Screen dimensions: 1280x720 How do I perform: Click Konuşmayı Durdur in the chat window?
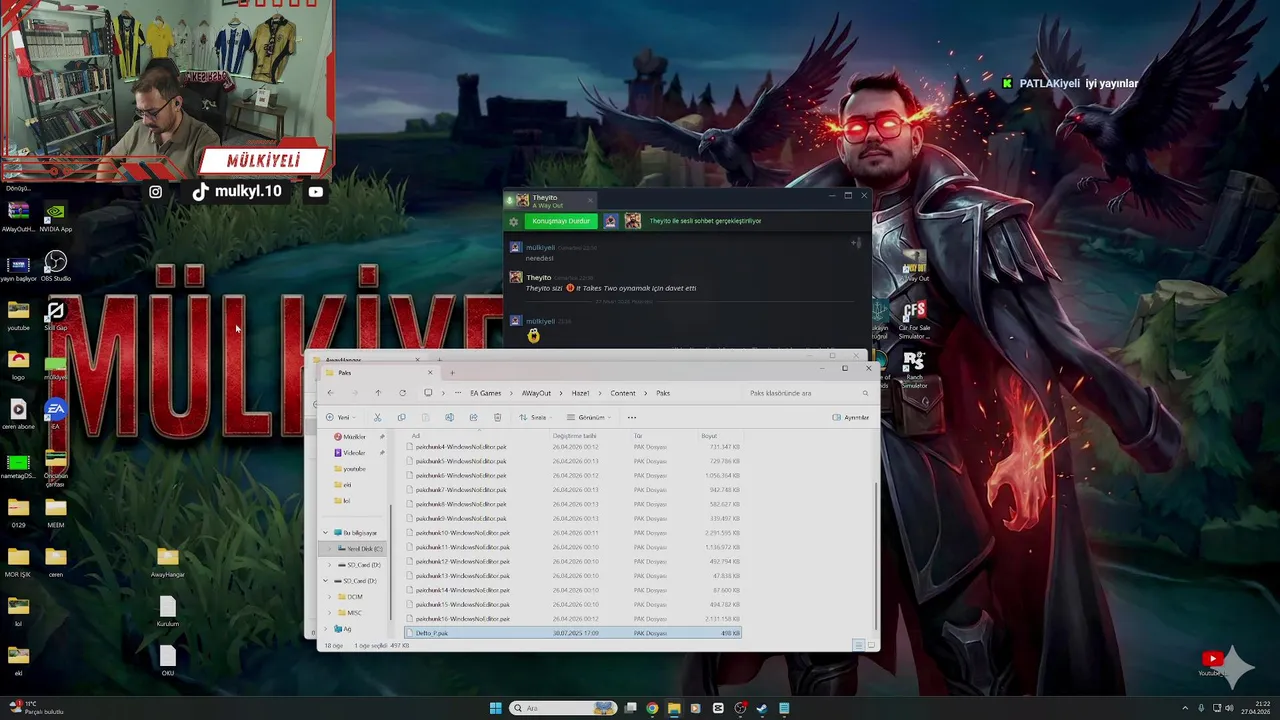click(561, 221)
